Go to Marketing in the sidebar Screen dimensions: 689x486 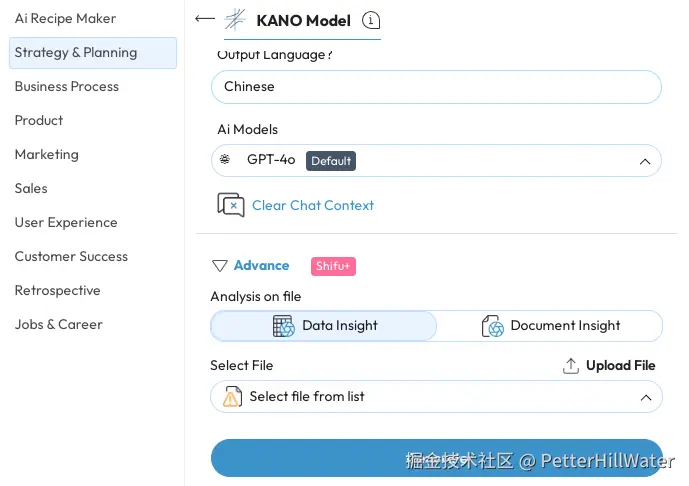(47, 155)
